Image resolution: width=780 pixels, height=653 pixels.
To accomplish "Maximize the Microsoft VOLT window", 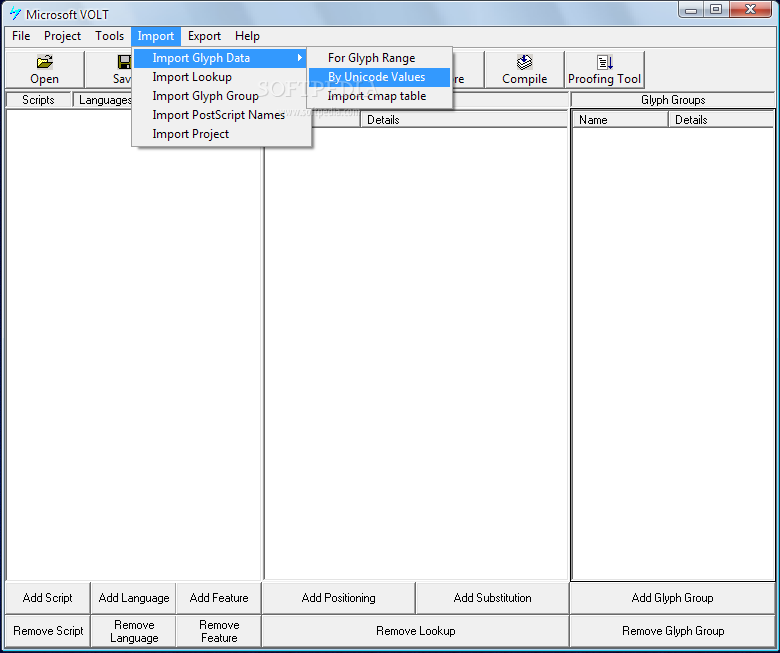I will (x=716, y=9).
